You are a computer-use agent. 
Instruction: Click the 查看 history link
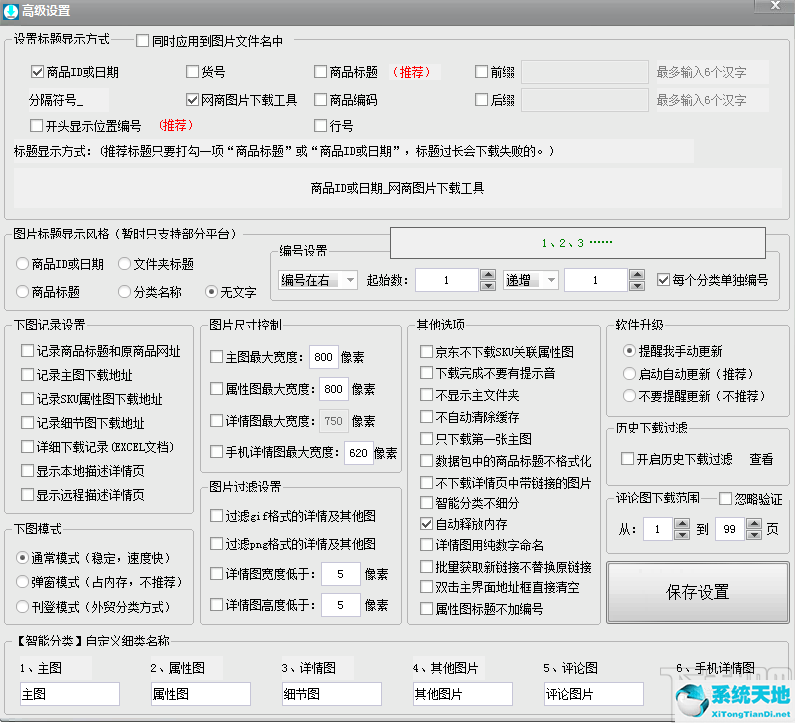[761, 459]
